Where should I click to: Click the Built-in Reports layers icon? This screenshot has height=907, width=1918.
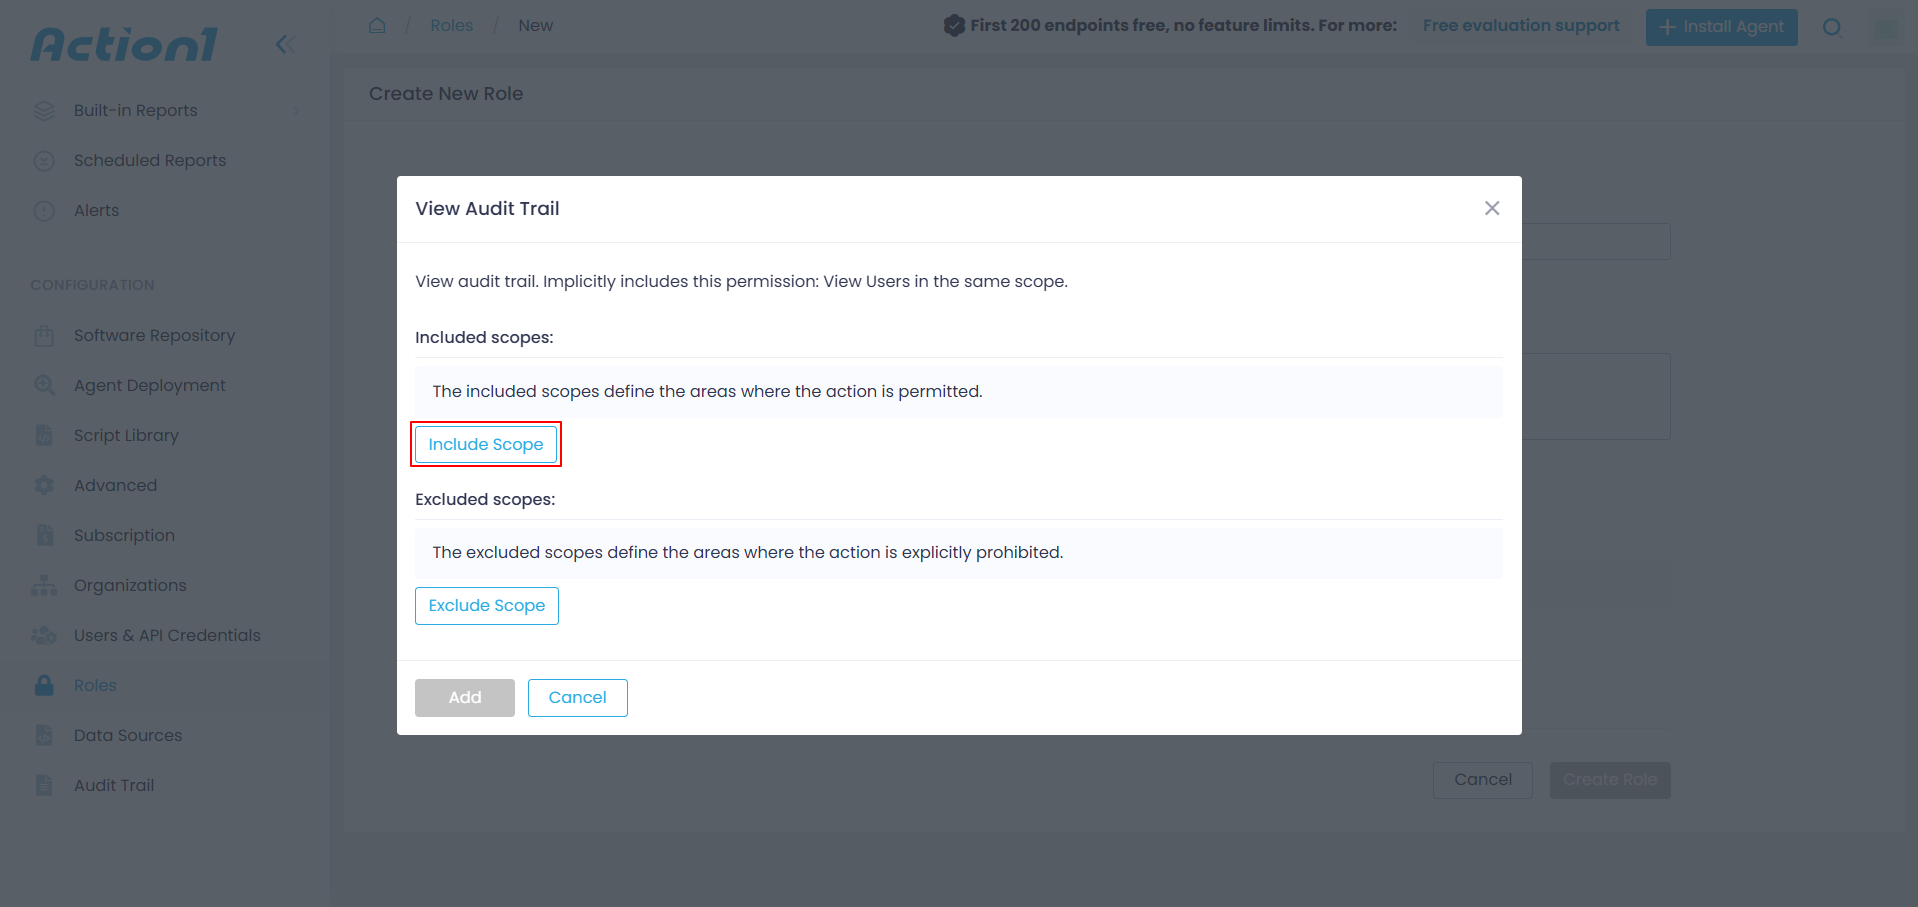44,111
